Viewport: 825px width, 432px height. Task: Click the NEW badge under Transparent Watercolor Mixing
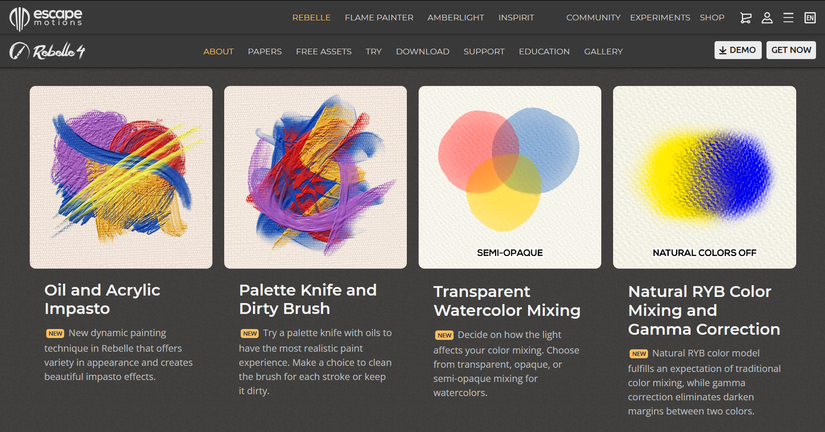(444, 335)
